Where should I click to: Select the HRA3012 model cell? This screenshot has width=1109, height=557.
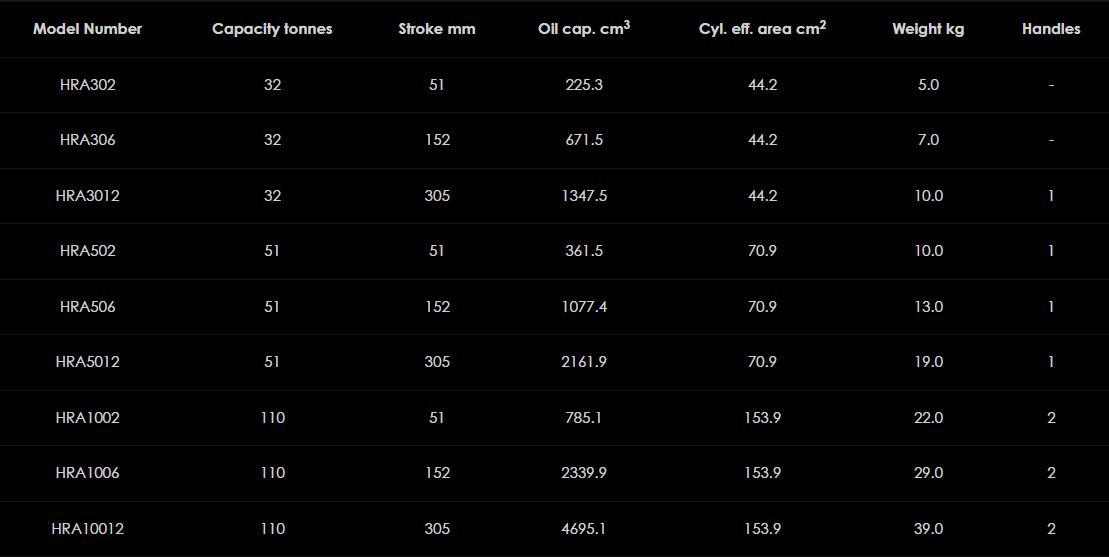pyautogui.click(x=88, y=196)
